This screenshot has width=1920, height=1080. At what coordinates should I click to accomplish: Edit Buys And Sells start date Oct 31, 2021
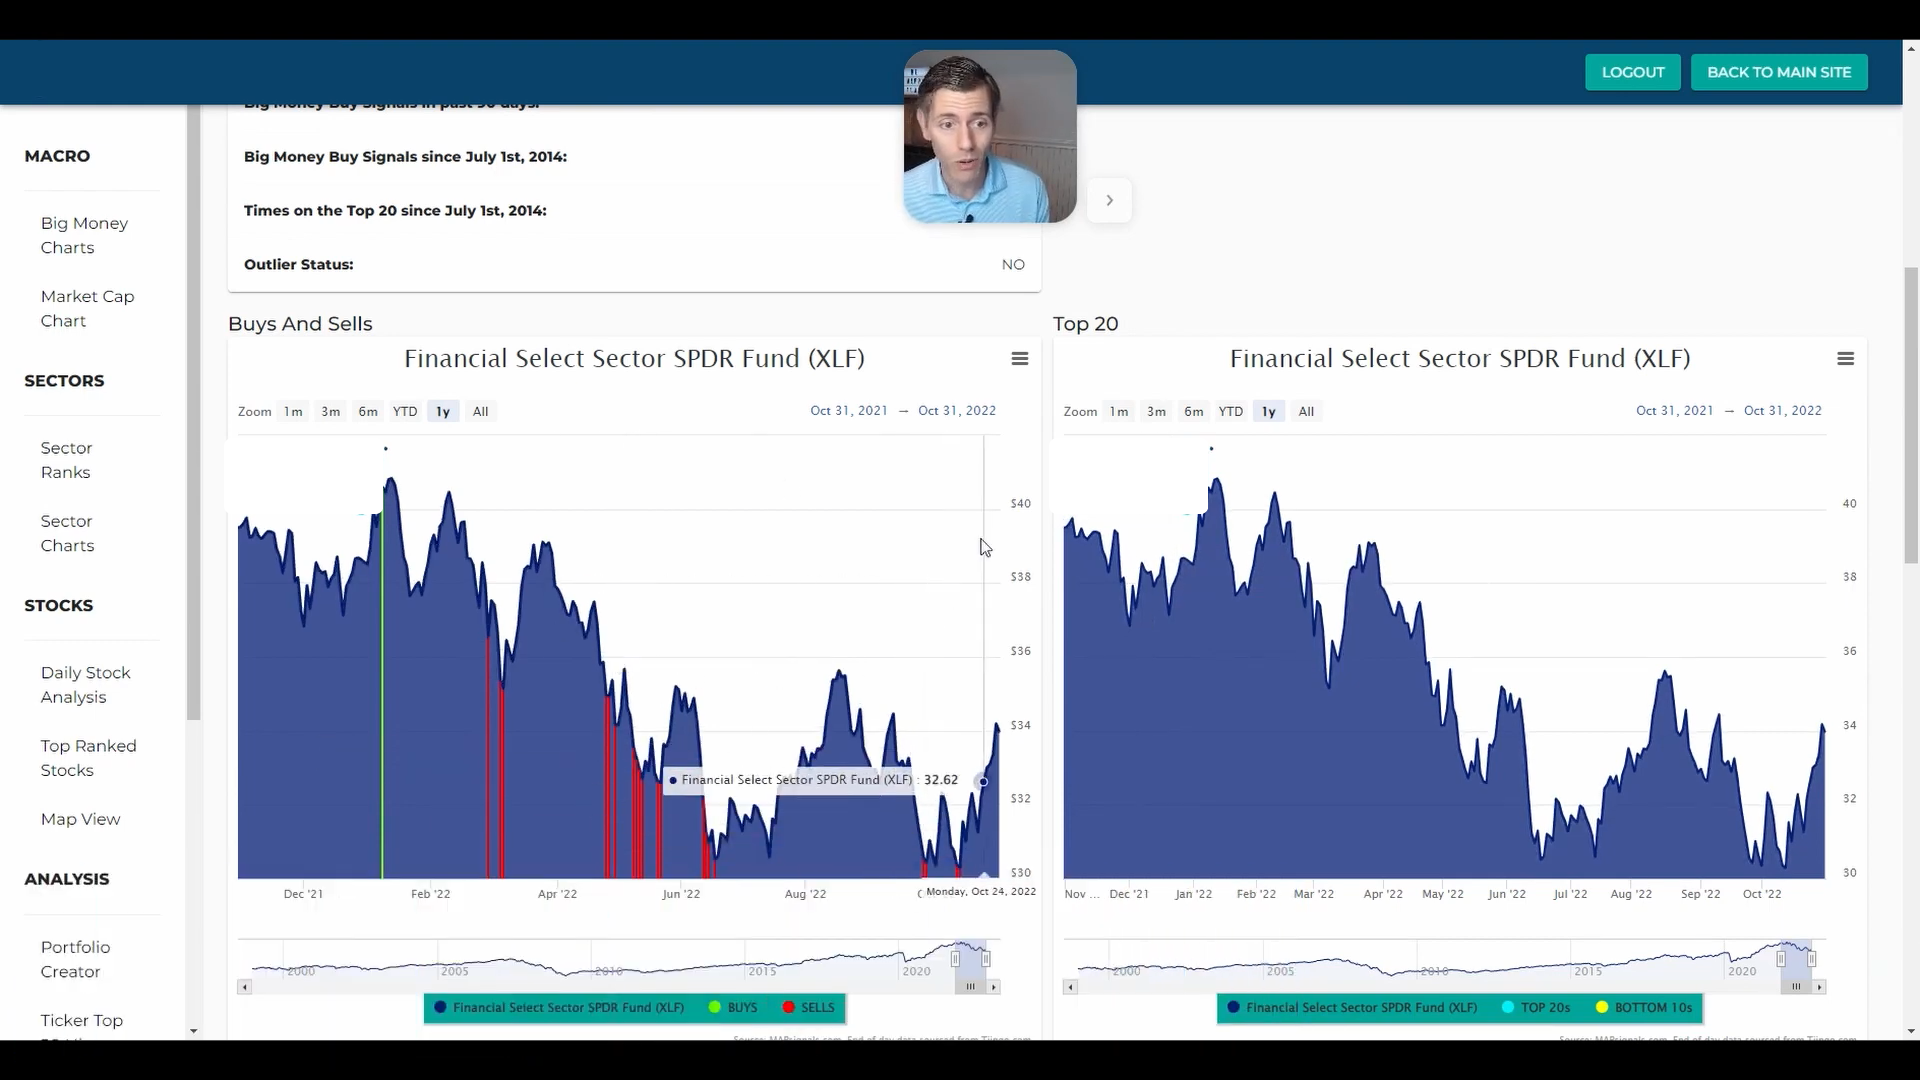pyautogui.click(x=849, y=411)
